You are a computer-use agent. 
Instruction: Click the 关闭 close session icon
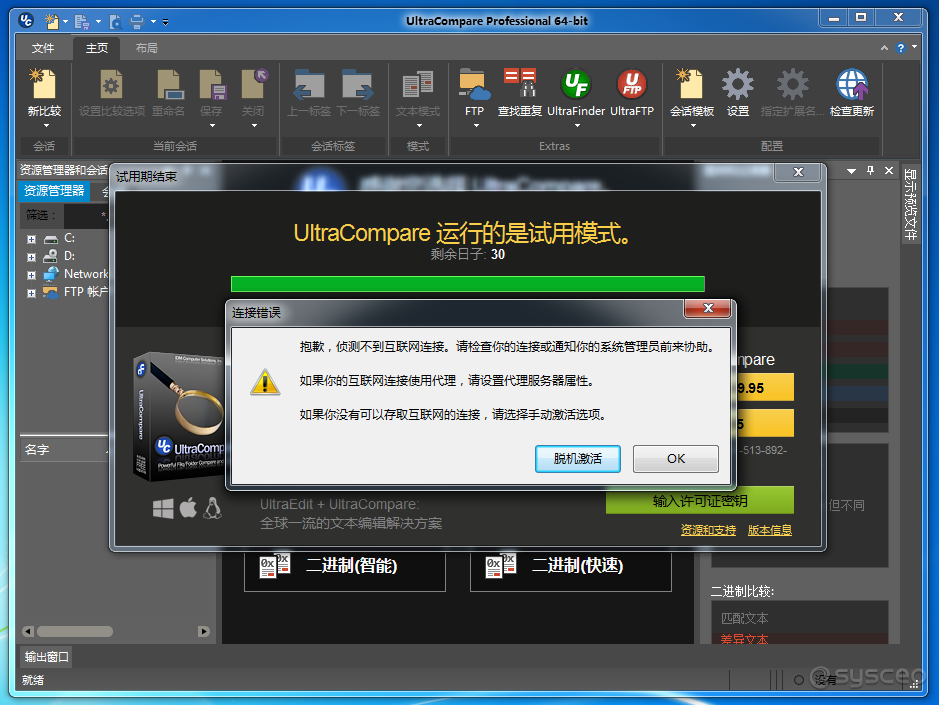tap(254, 84)
